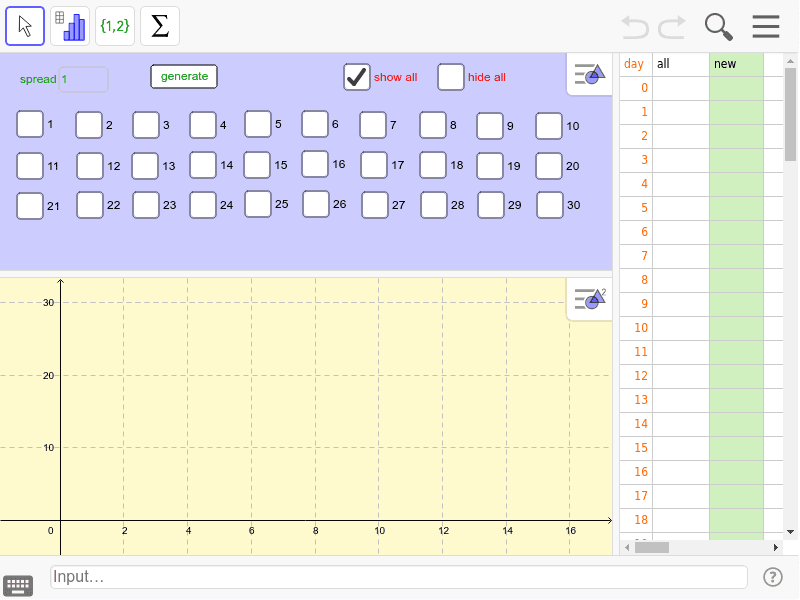Select spreadsheet row labeled 18
Viewport: 800px width, 600px height.
coord(636,520)
